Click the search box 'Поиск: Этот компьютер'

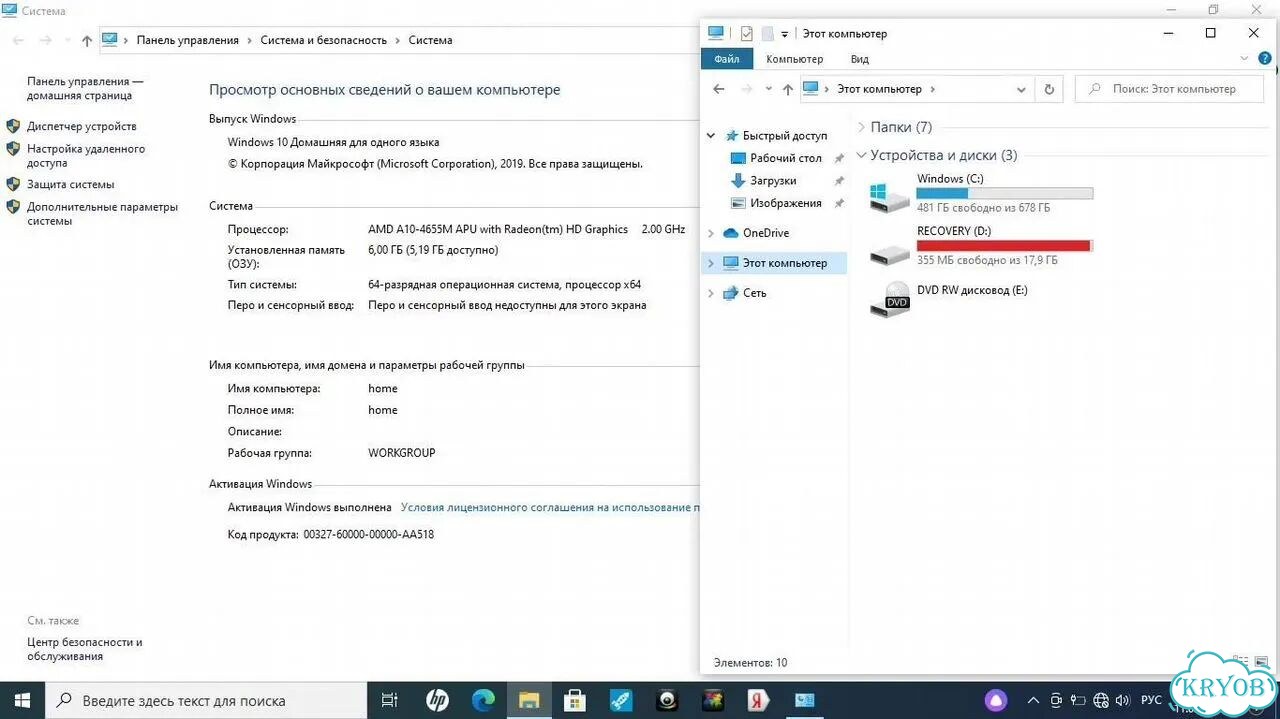(x=1169, y=89)
